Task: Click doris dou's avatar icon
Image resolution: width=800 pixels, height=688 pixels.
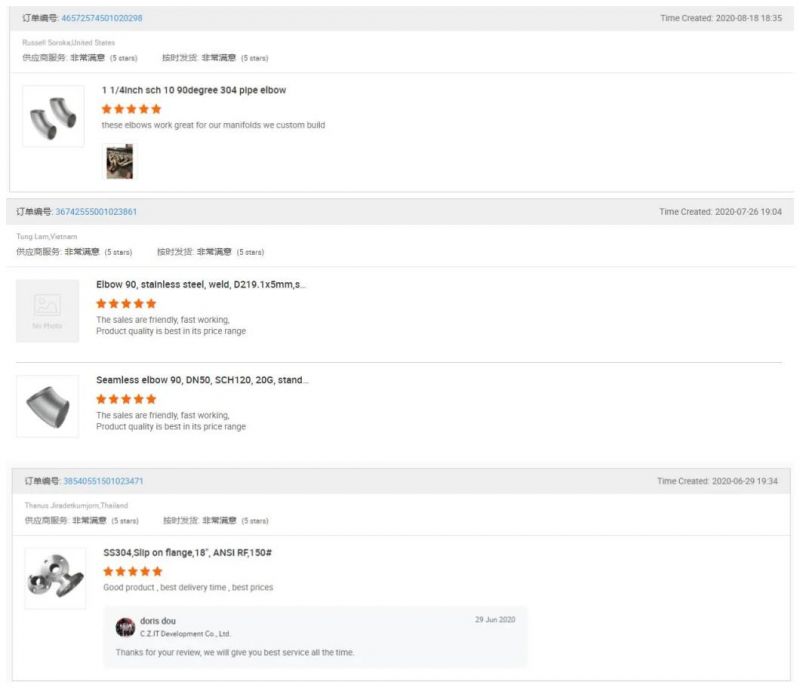Action: [x=125, y=627]
